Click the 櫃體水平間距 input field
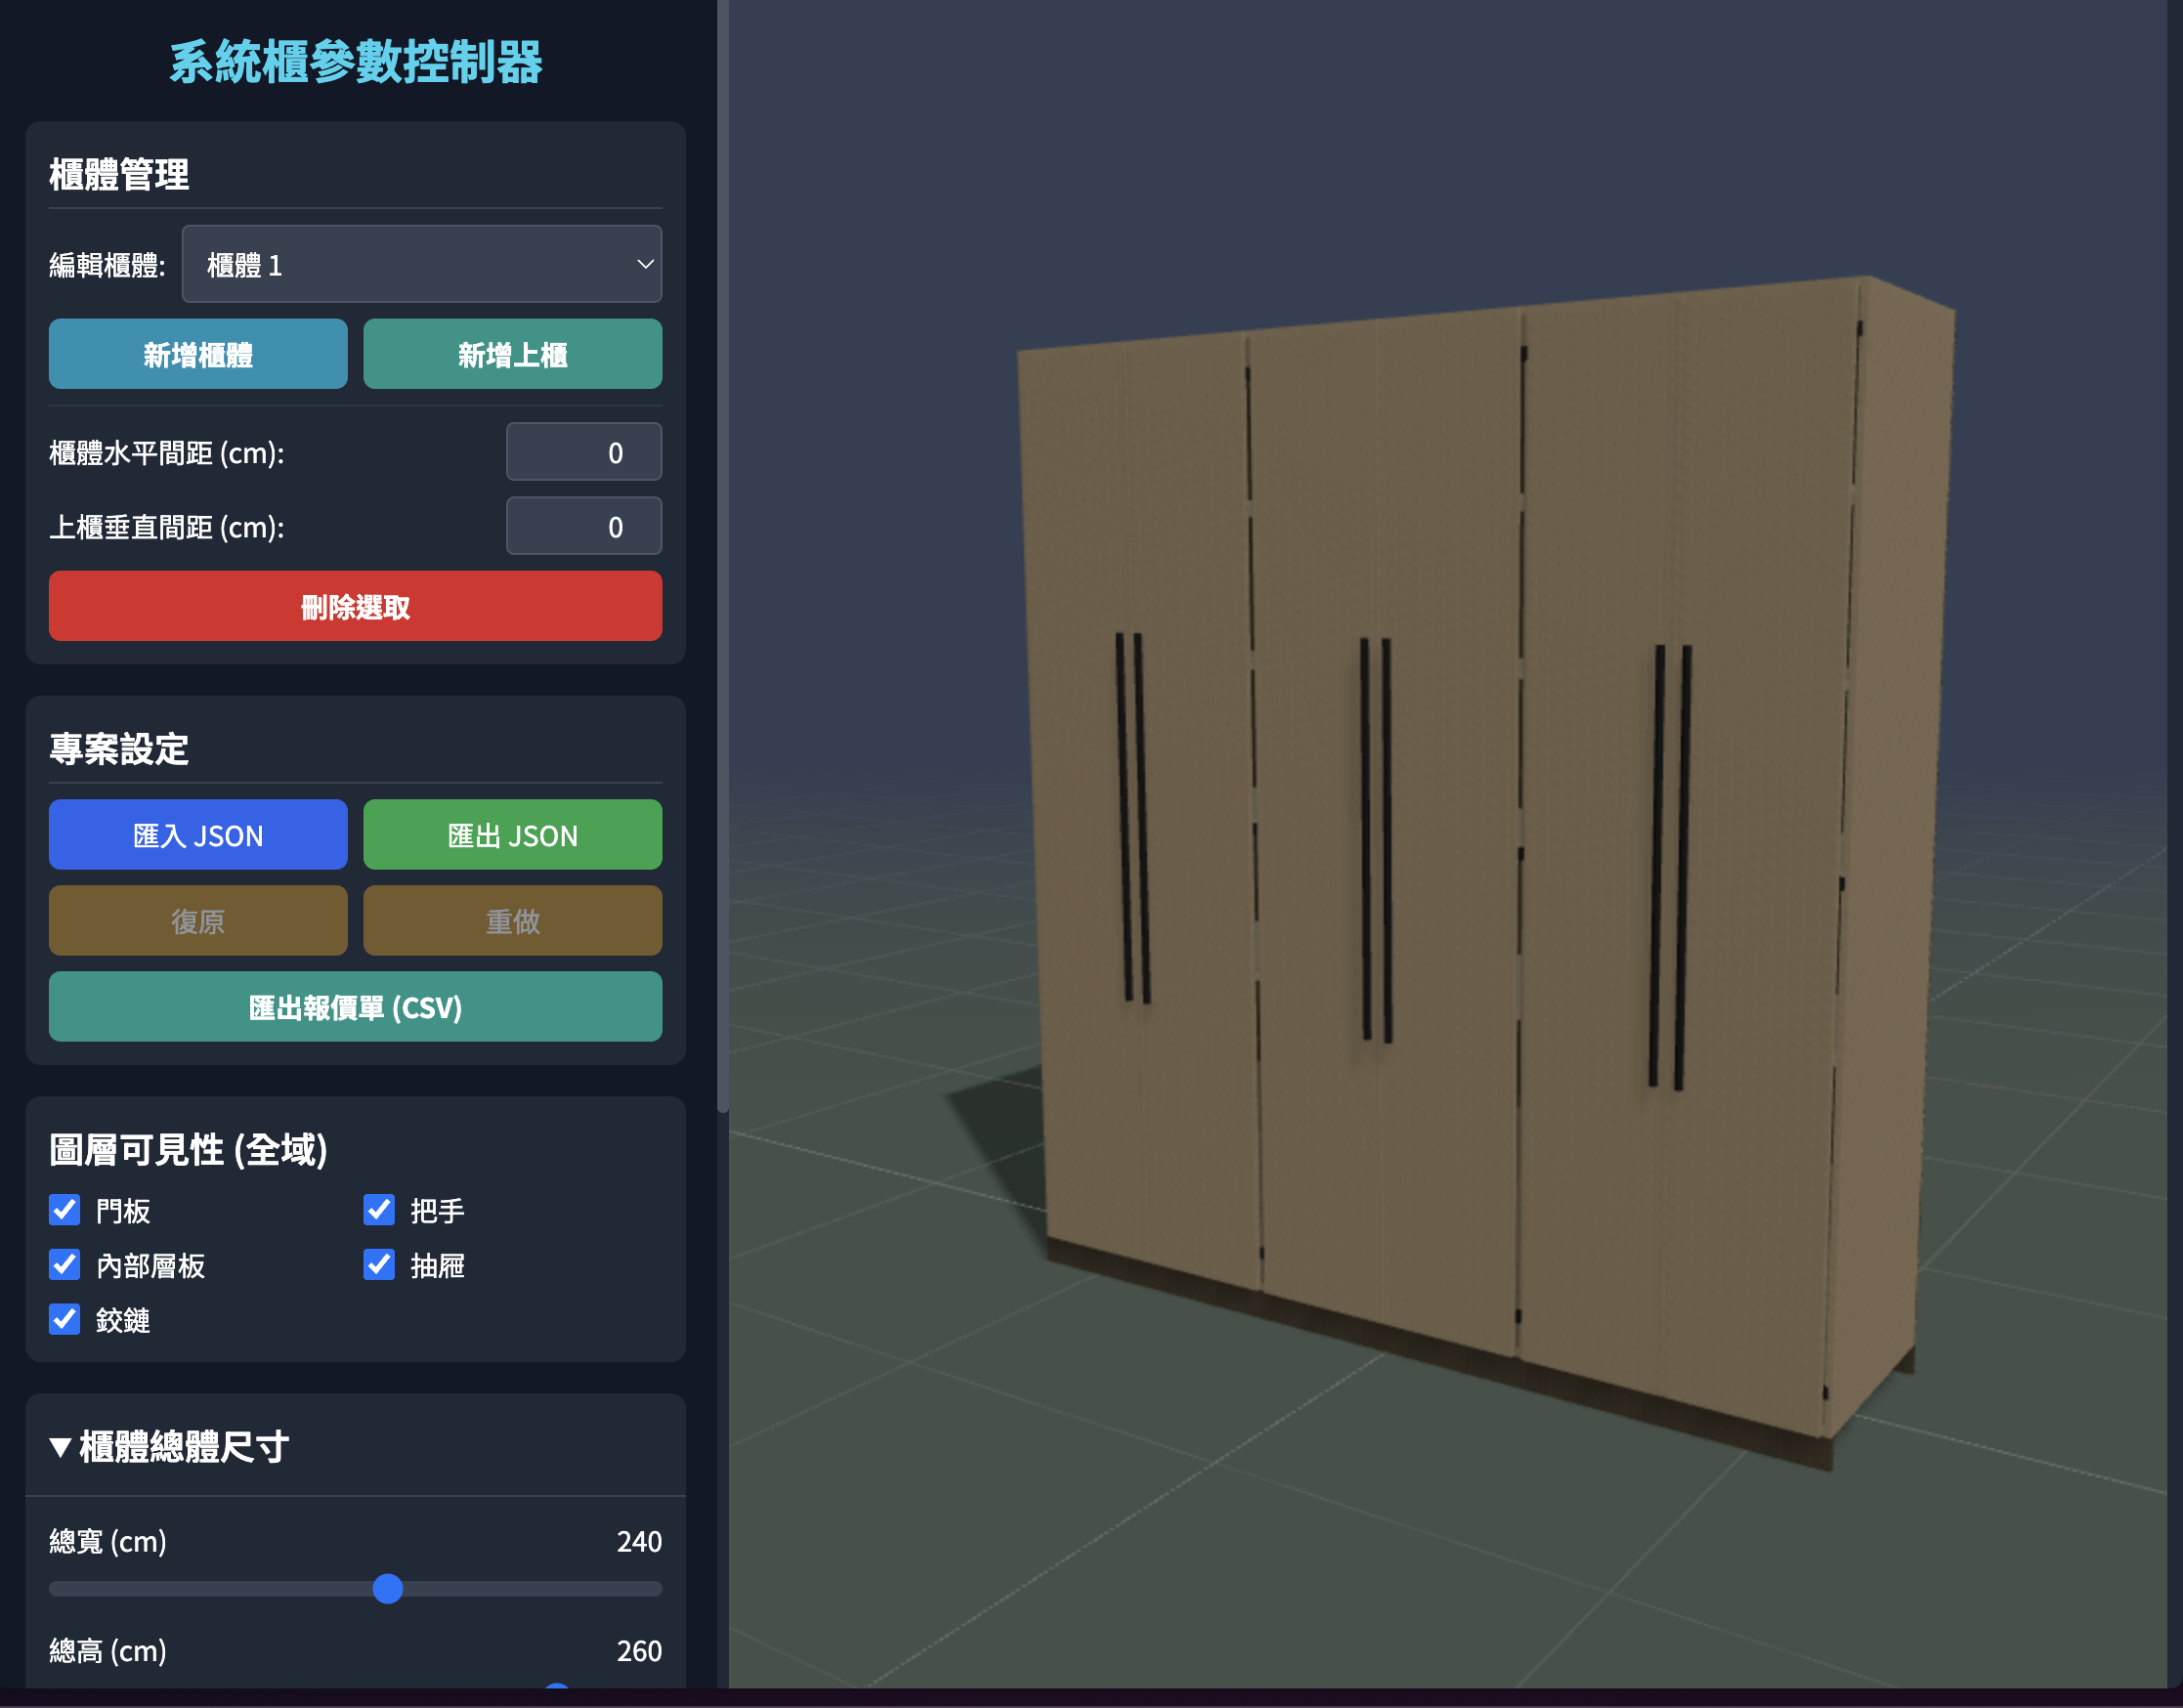 coord(583,452)
